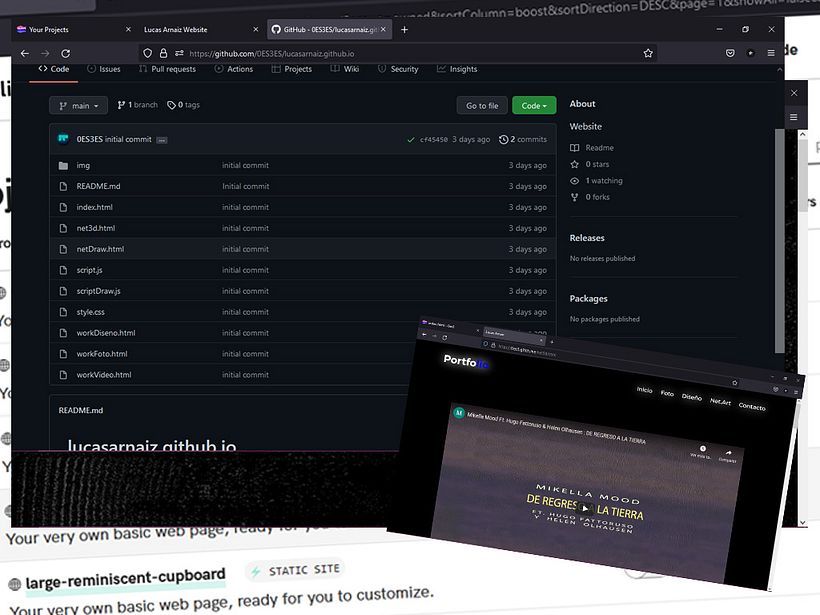Screen dimensions: 820x615
Task: Expand the main branch dropdown
Action: [x=78, y=106]
